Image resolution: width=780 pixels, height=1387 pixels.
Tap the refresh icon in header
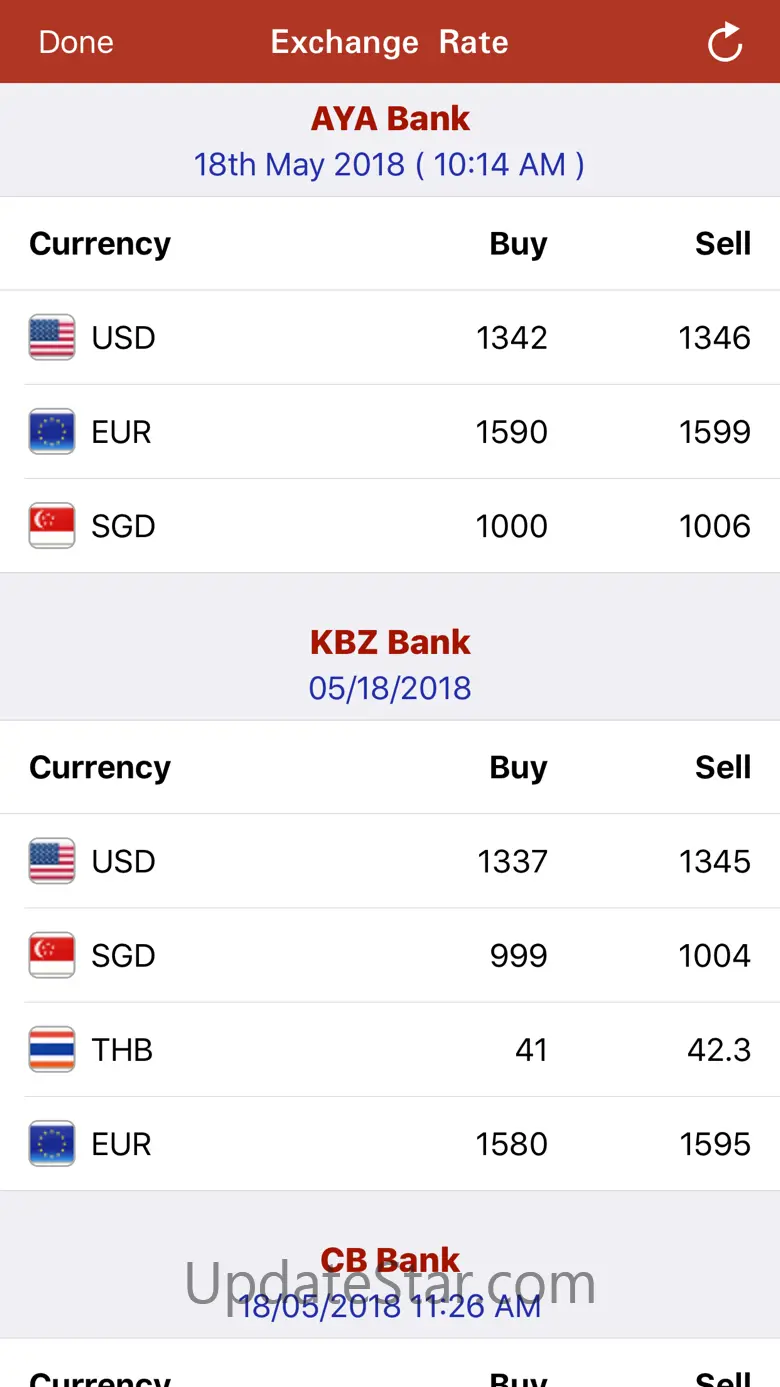point(724,43)
